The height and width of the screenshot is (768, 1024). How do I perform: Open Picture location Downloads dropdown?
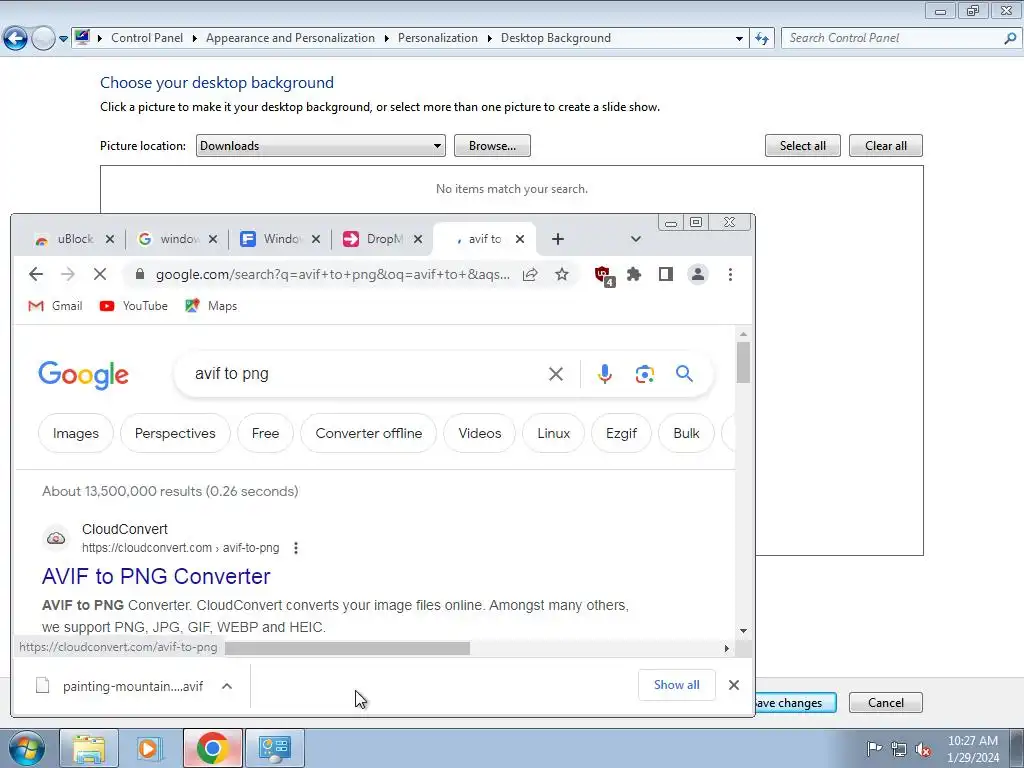321,146
